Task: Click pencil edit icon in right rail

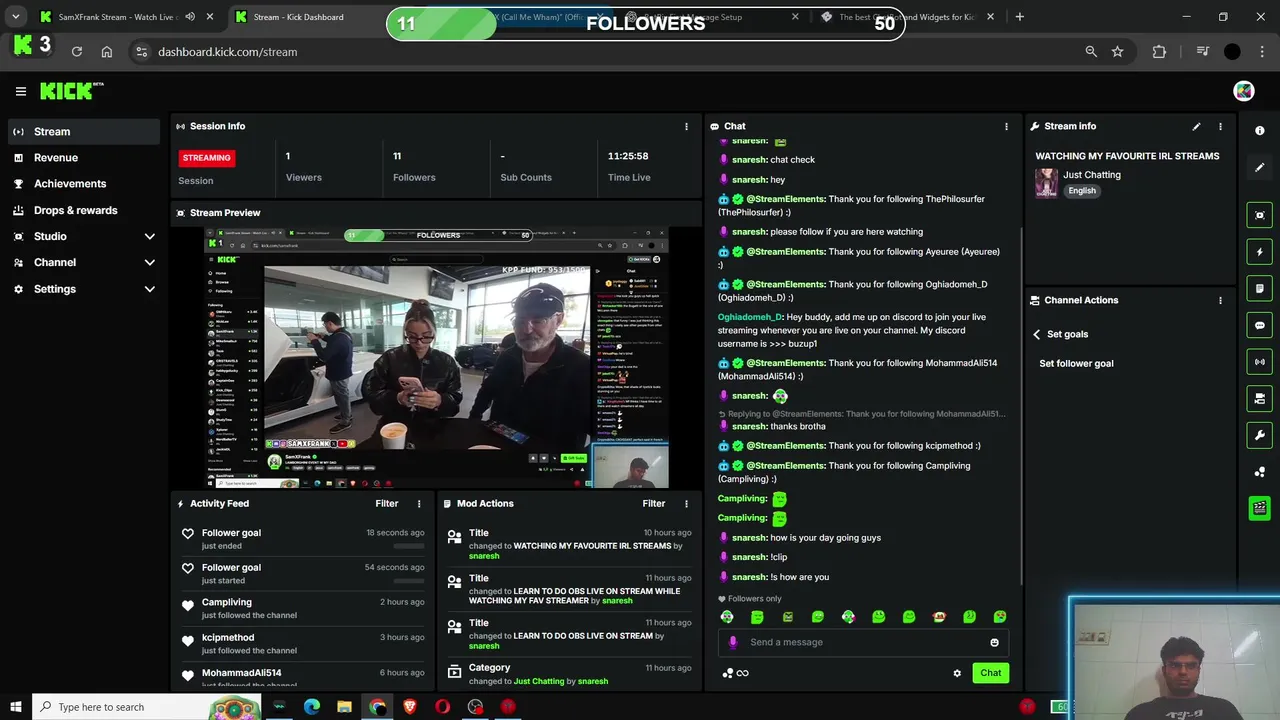Action: point(1259,167)
